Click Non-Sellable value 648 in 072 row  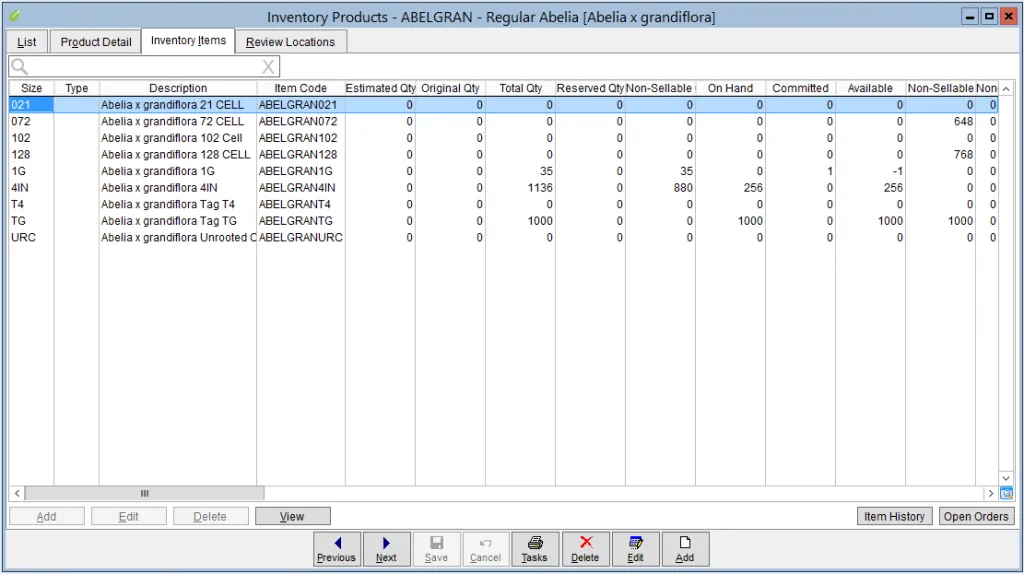click(963, 121)
